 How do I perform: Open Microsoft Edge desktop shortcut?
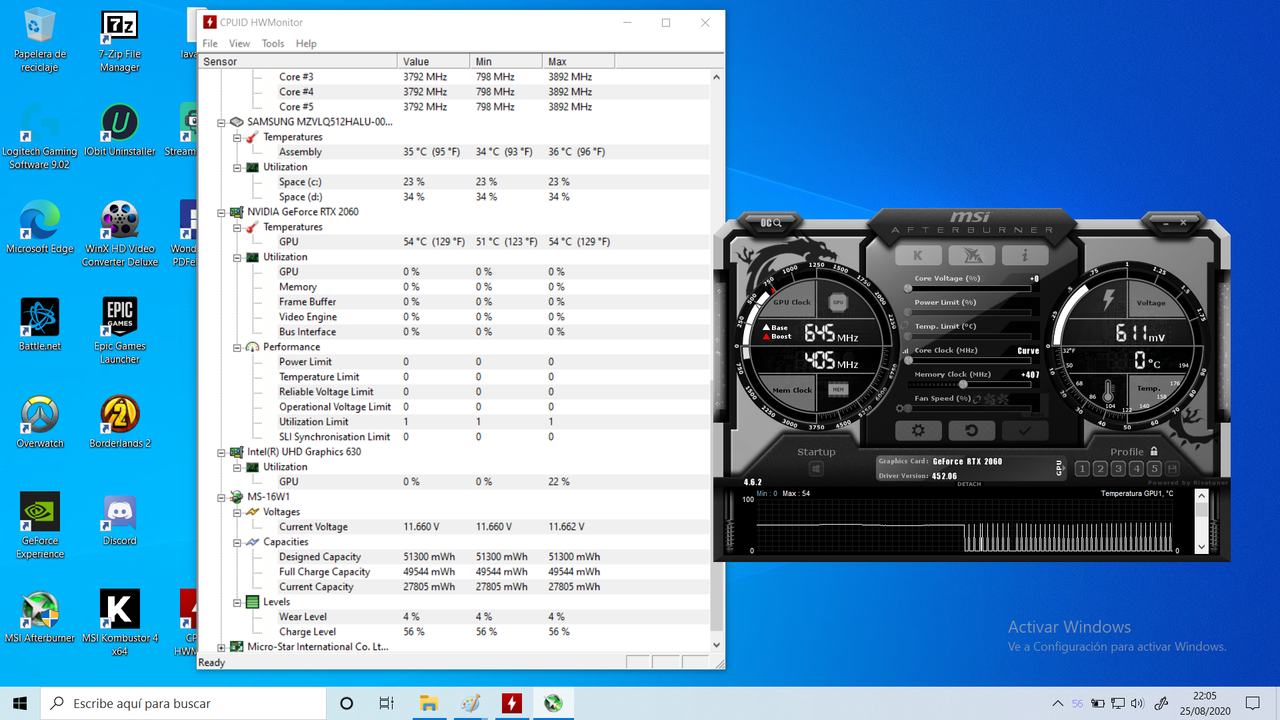click(x=40, y=227)
